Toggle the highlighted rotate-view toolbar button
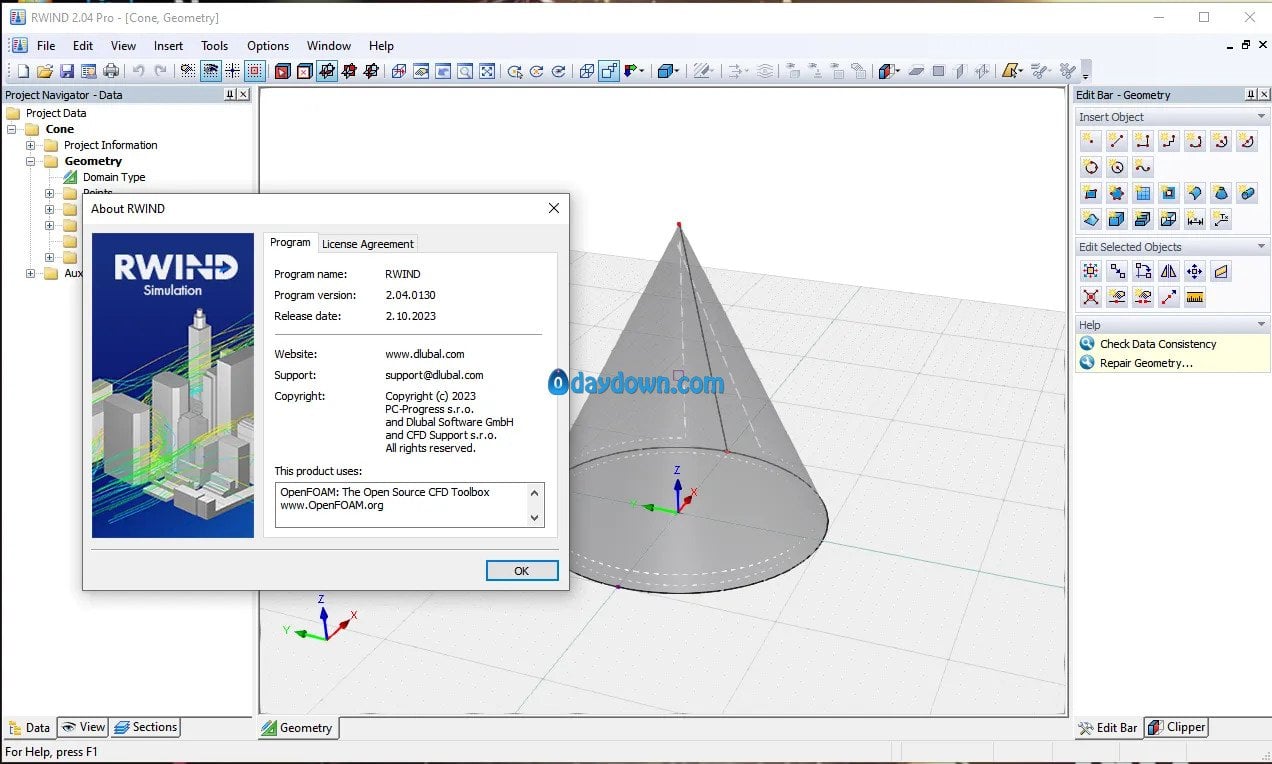 [x=327, y=71]
